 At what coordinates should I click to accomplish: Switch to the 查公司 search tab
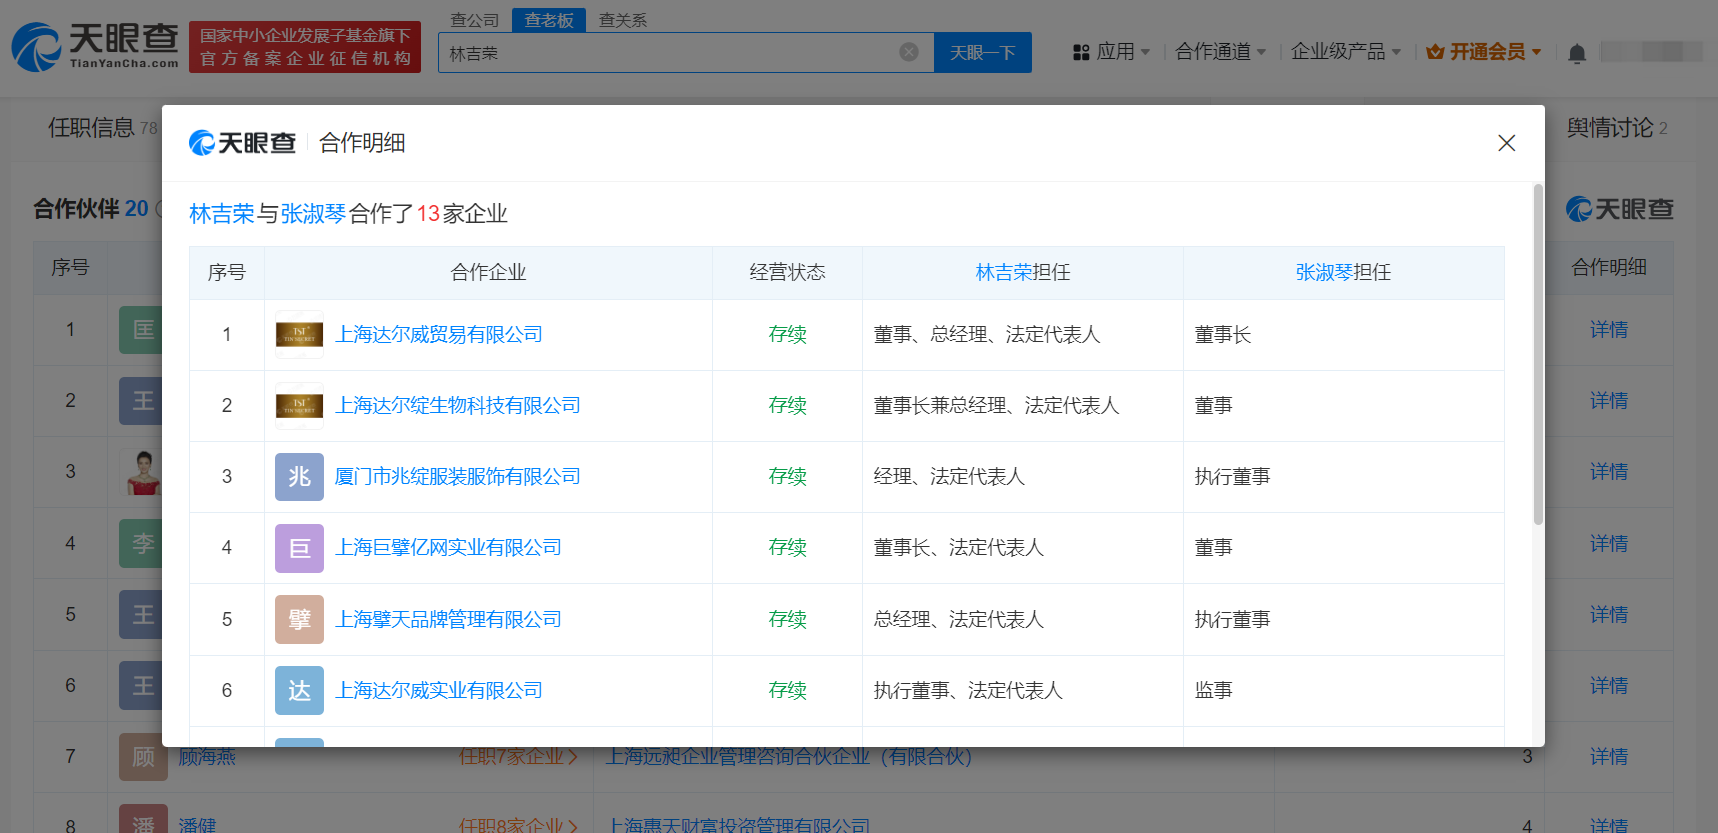(474, 20)
